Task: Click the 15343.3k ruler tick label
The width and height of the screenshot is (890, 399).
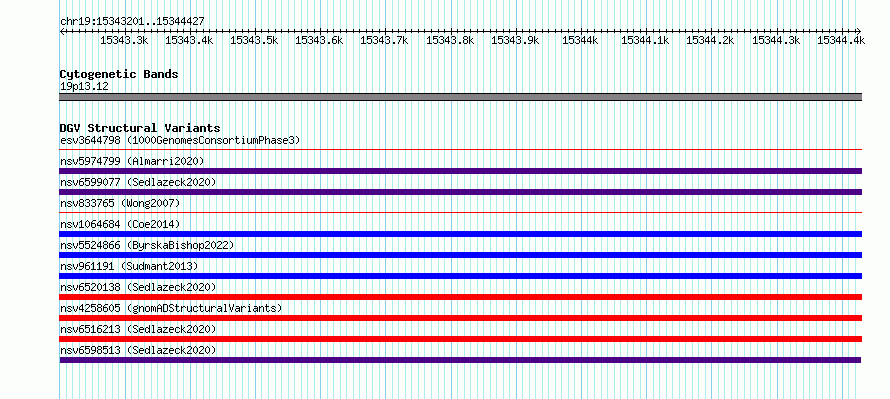Action: 124,40
